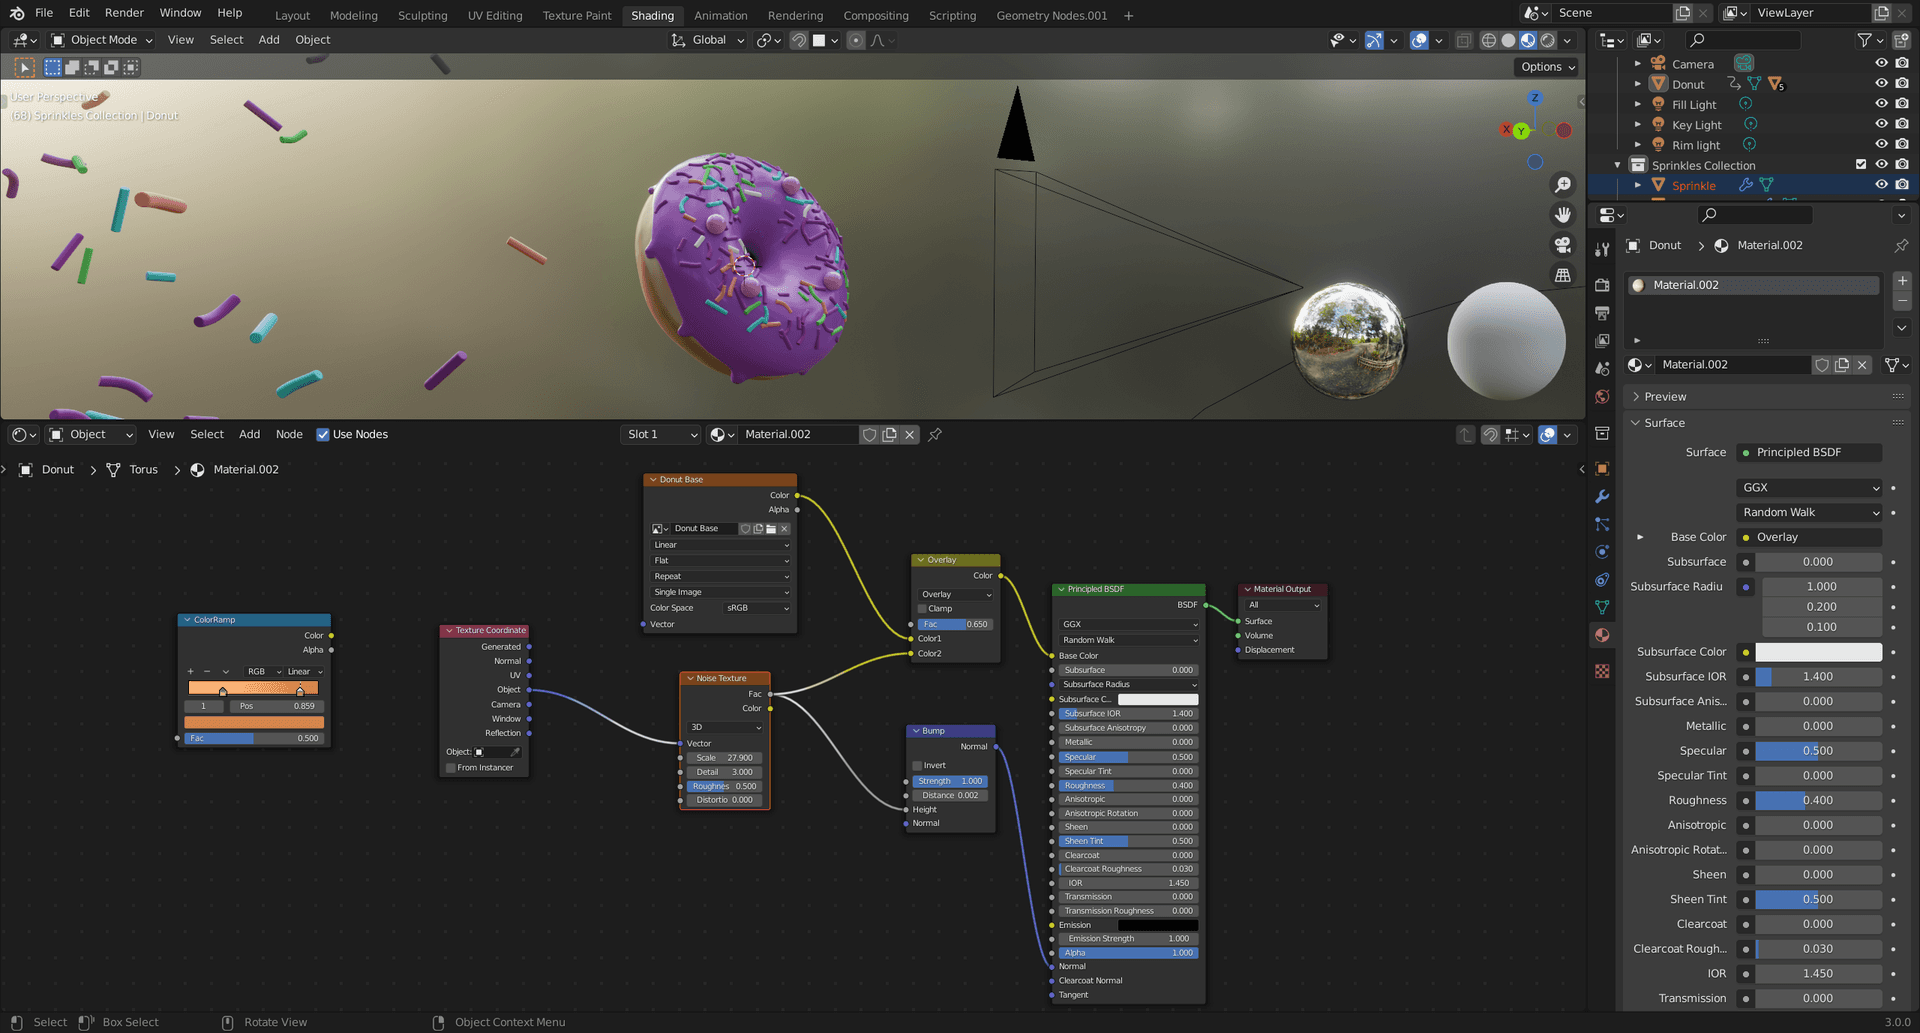Click the viewport Options button

(1547, 67)
